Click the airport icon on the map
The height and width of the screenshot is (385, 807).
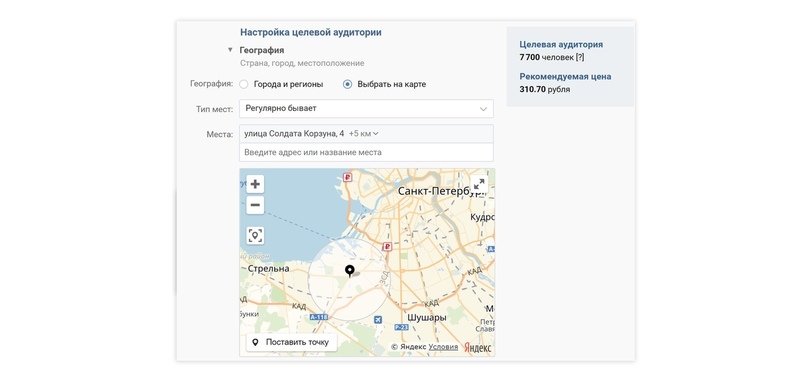click(x=379, y=320)
